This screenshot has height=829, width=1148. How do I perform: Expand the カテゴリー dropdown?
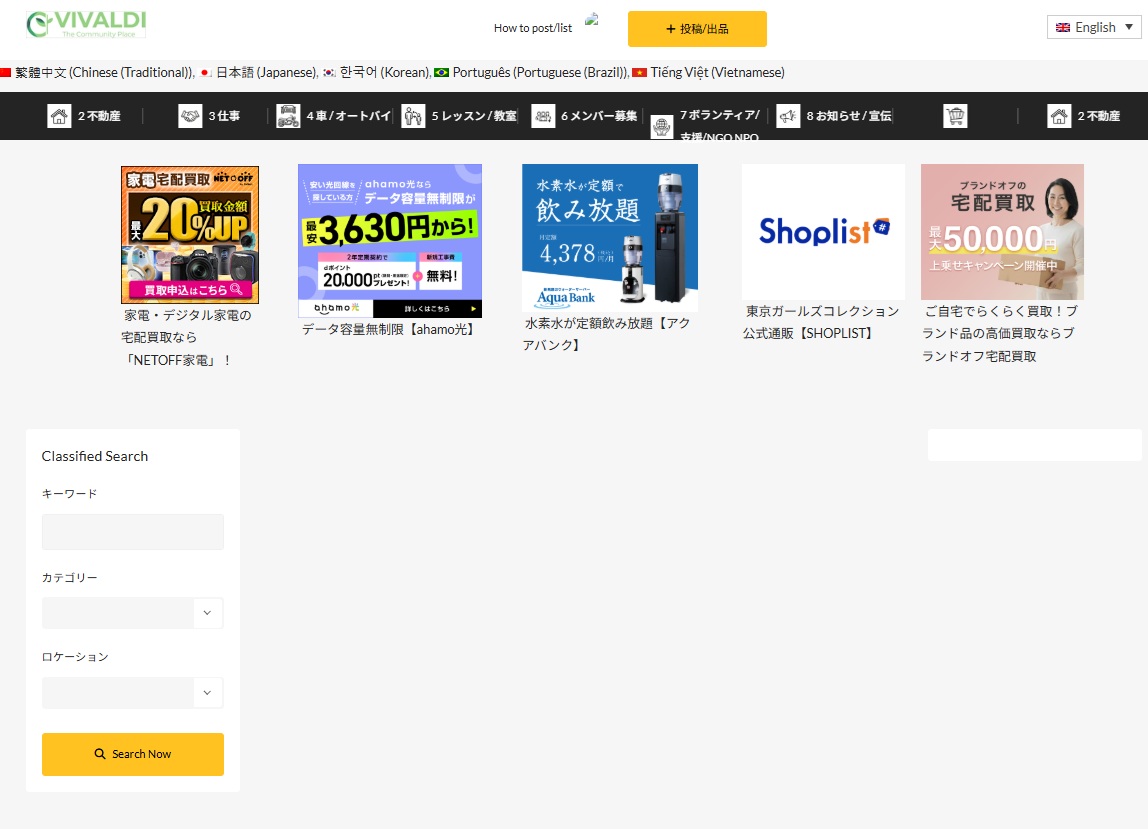tap(132, 613)
